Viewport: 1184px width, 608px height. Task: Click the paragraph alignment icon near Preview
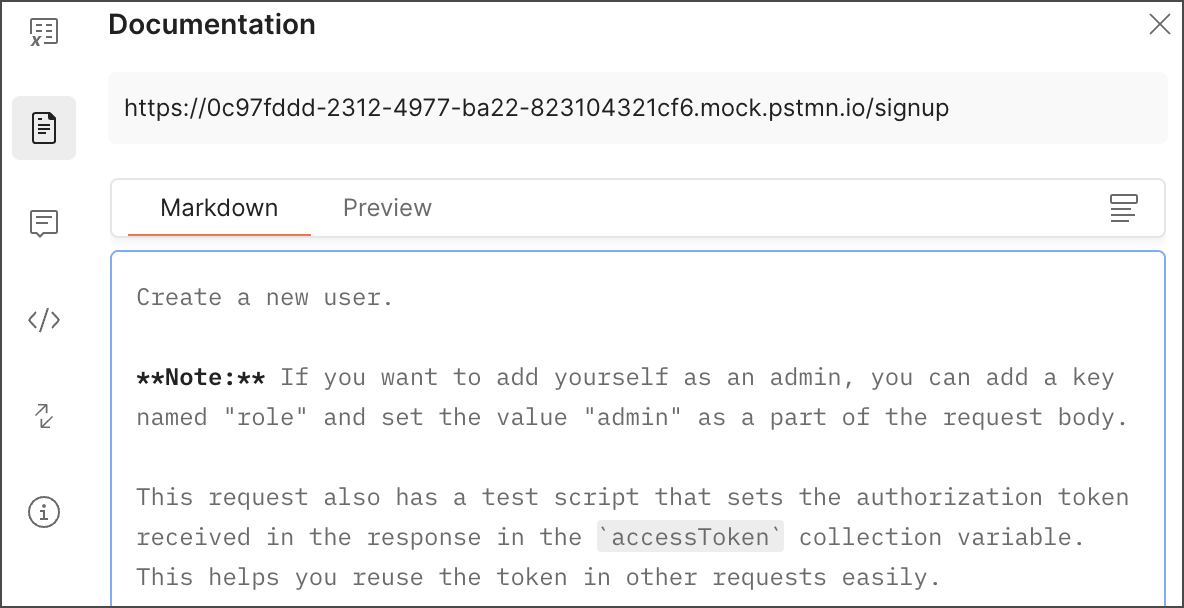tap(1123, 208)
